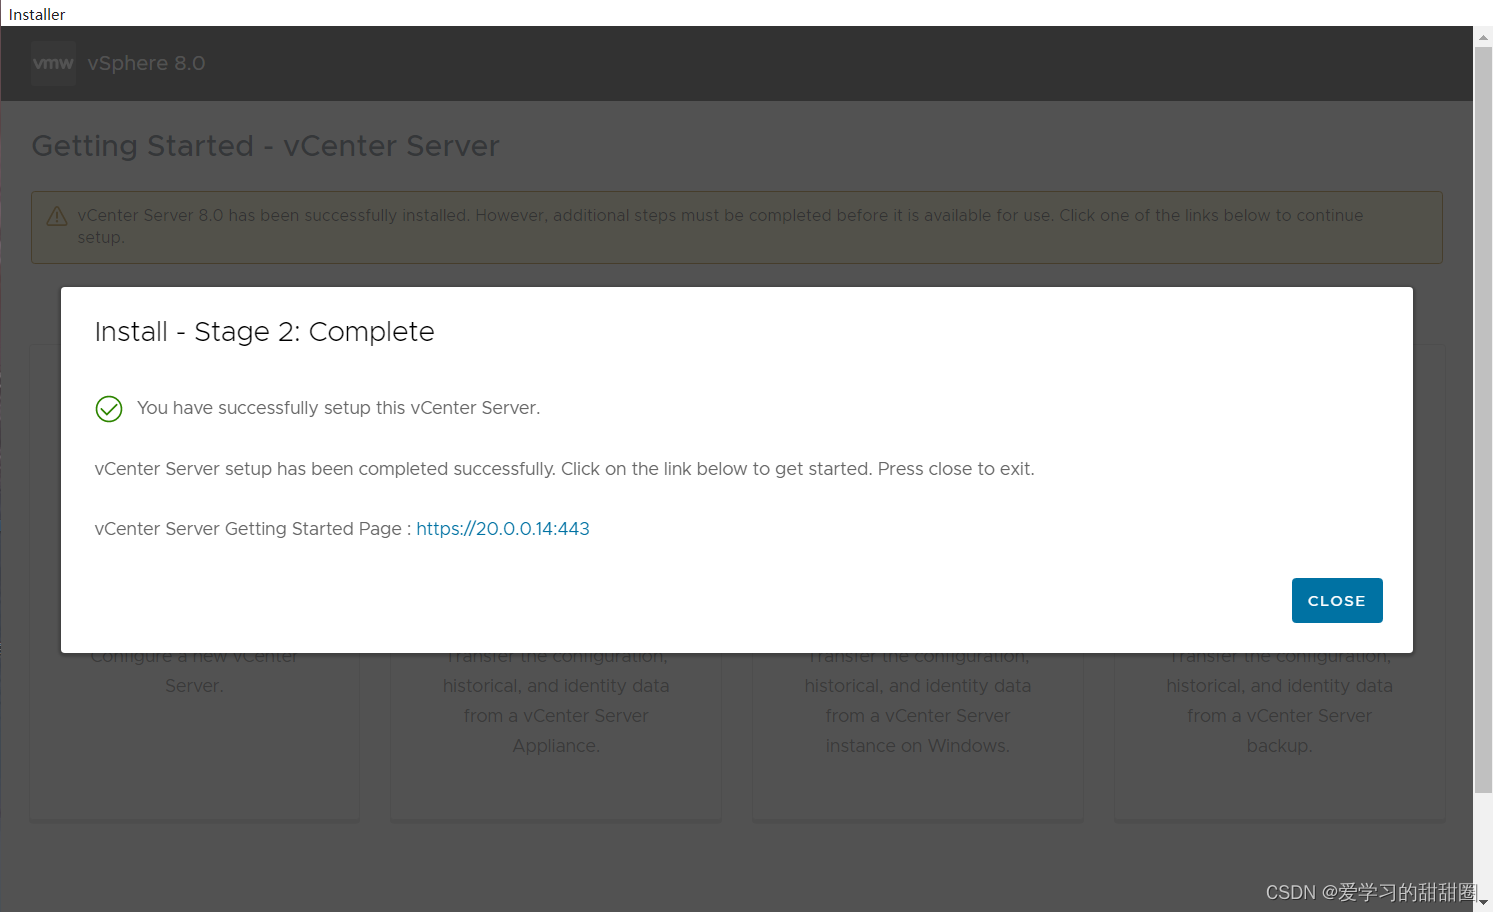This screenshot has width=1493, height=912.
Task: Click the vmw logo in the header
Action: [53, 63]
